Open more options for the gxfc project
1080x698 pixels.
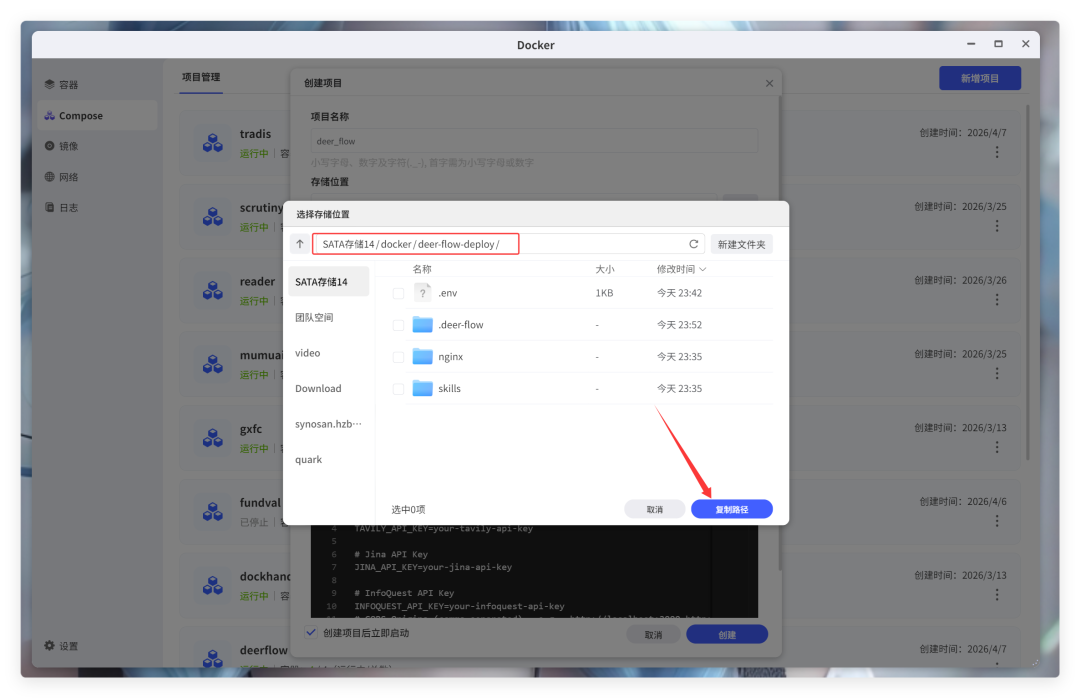(997, 447)
